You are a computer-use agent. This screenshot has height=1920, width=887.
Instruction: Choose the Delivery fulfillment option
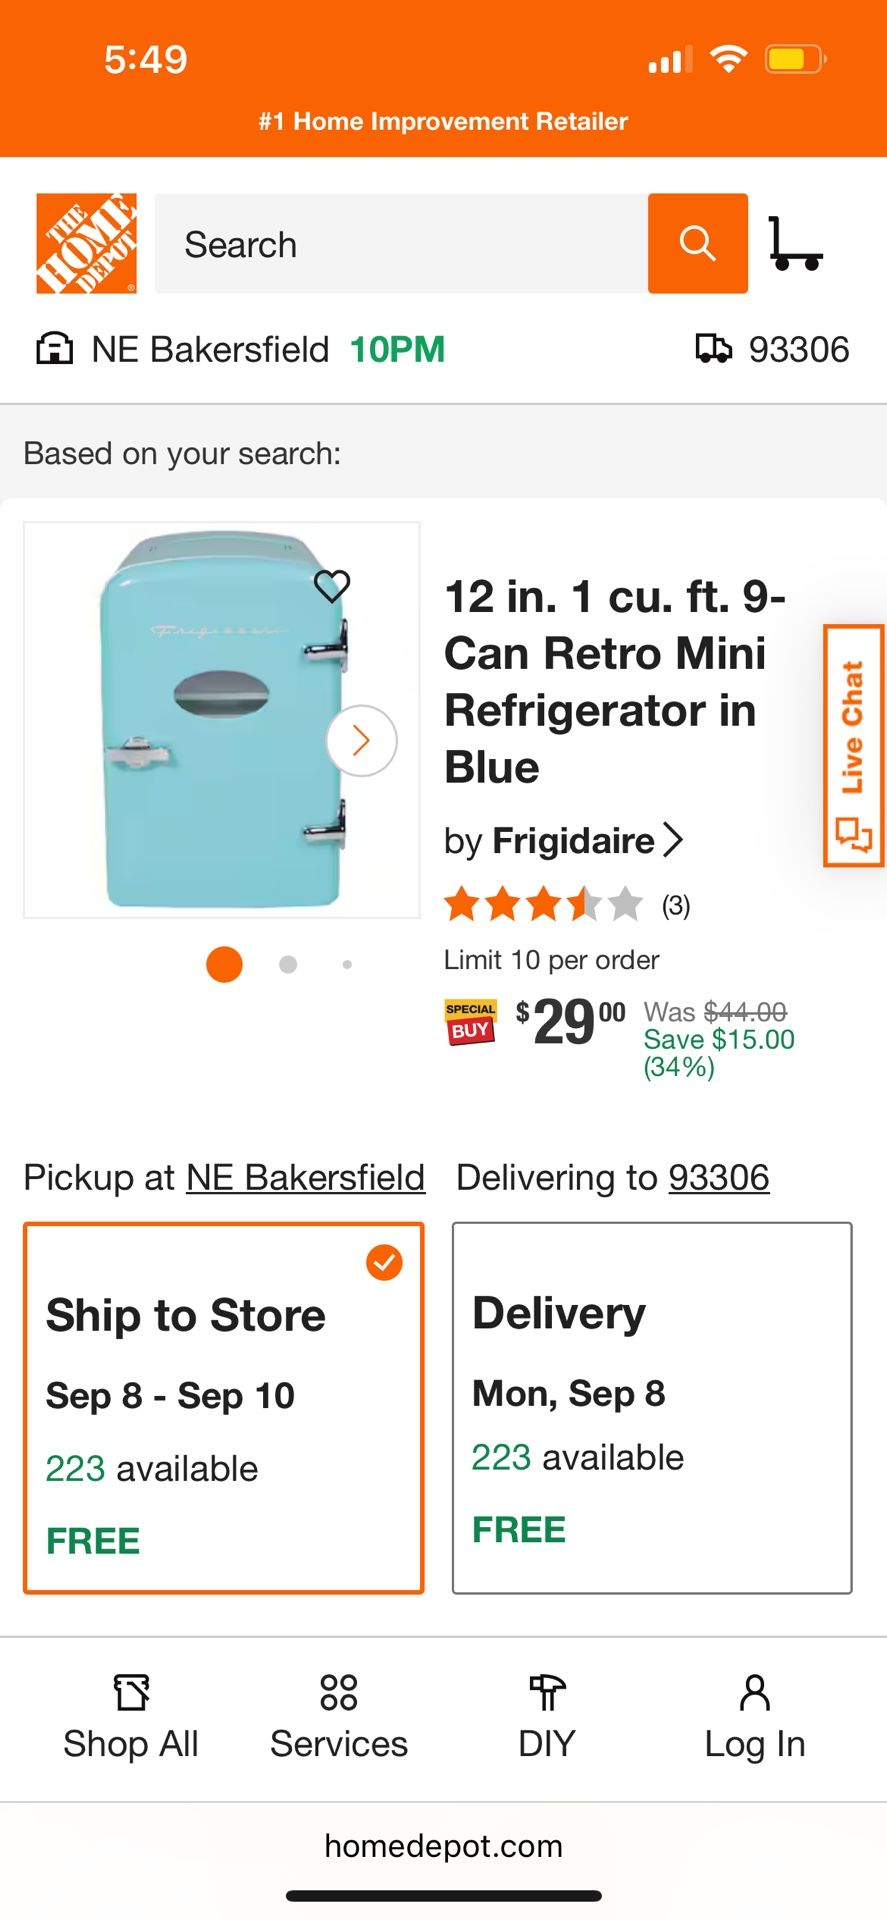tap(652, 1407)
